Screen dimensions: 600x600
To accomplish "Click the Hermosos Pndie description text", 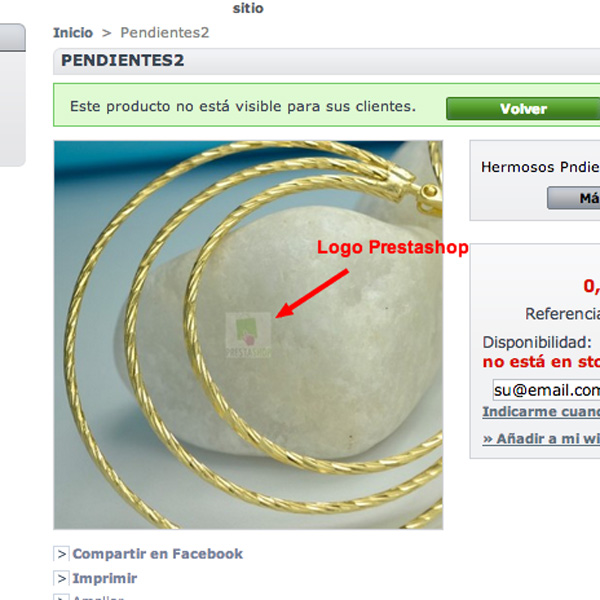I will pyautogui.click(x=540, y=167).
